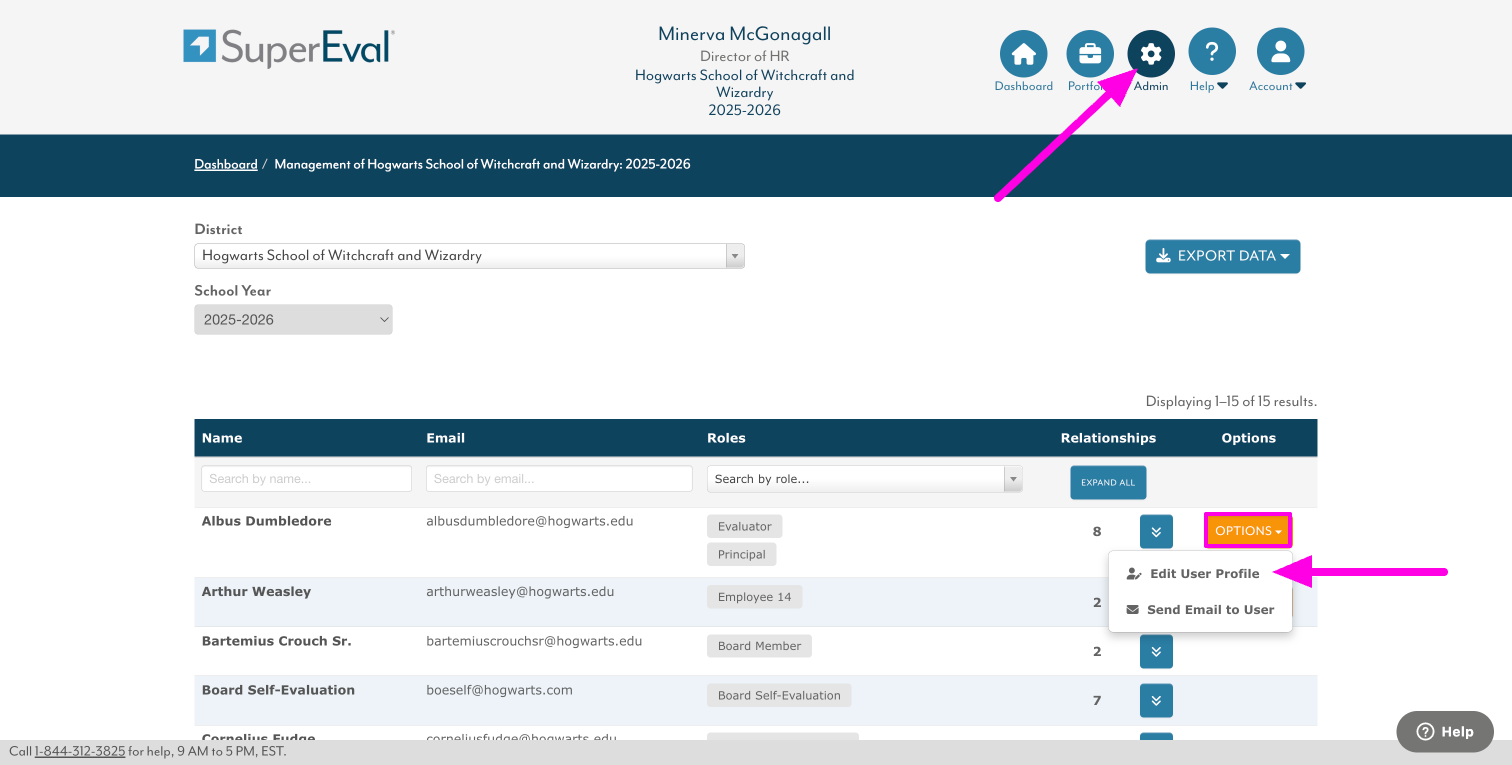This screenshot has width=1512, height=765.
Task: Click the Minerva McGonagall header name
Action: [745, 34]
